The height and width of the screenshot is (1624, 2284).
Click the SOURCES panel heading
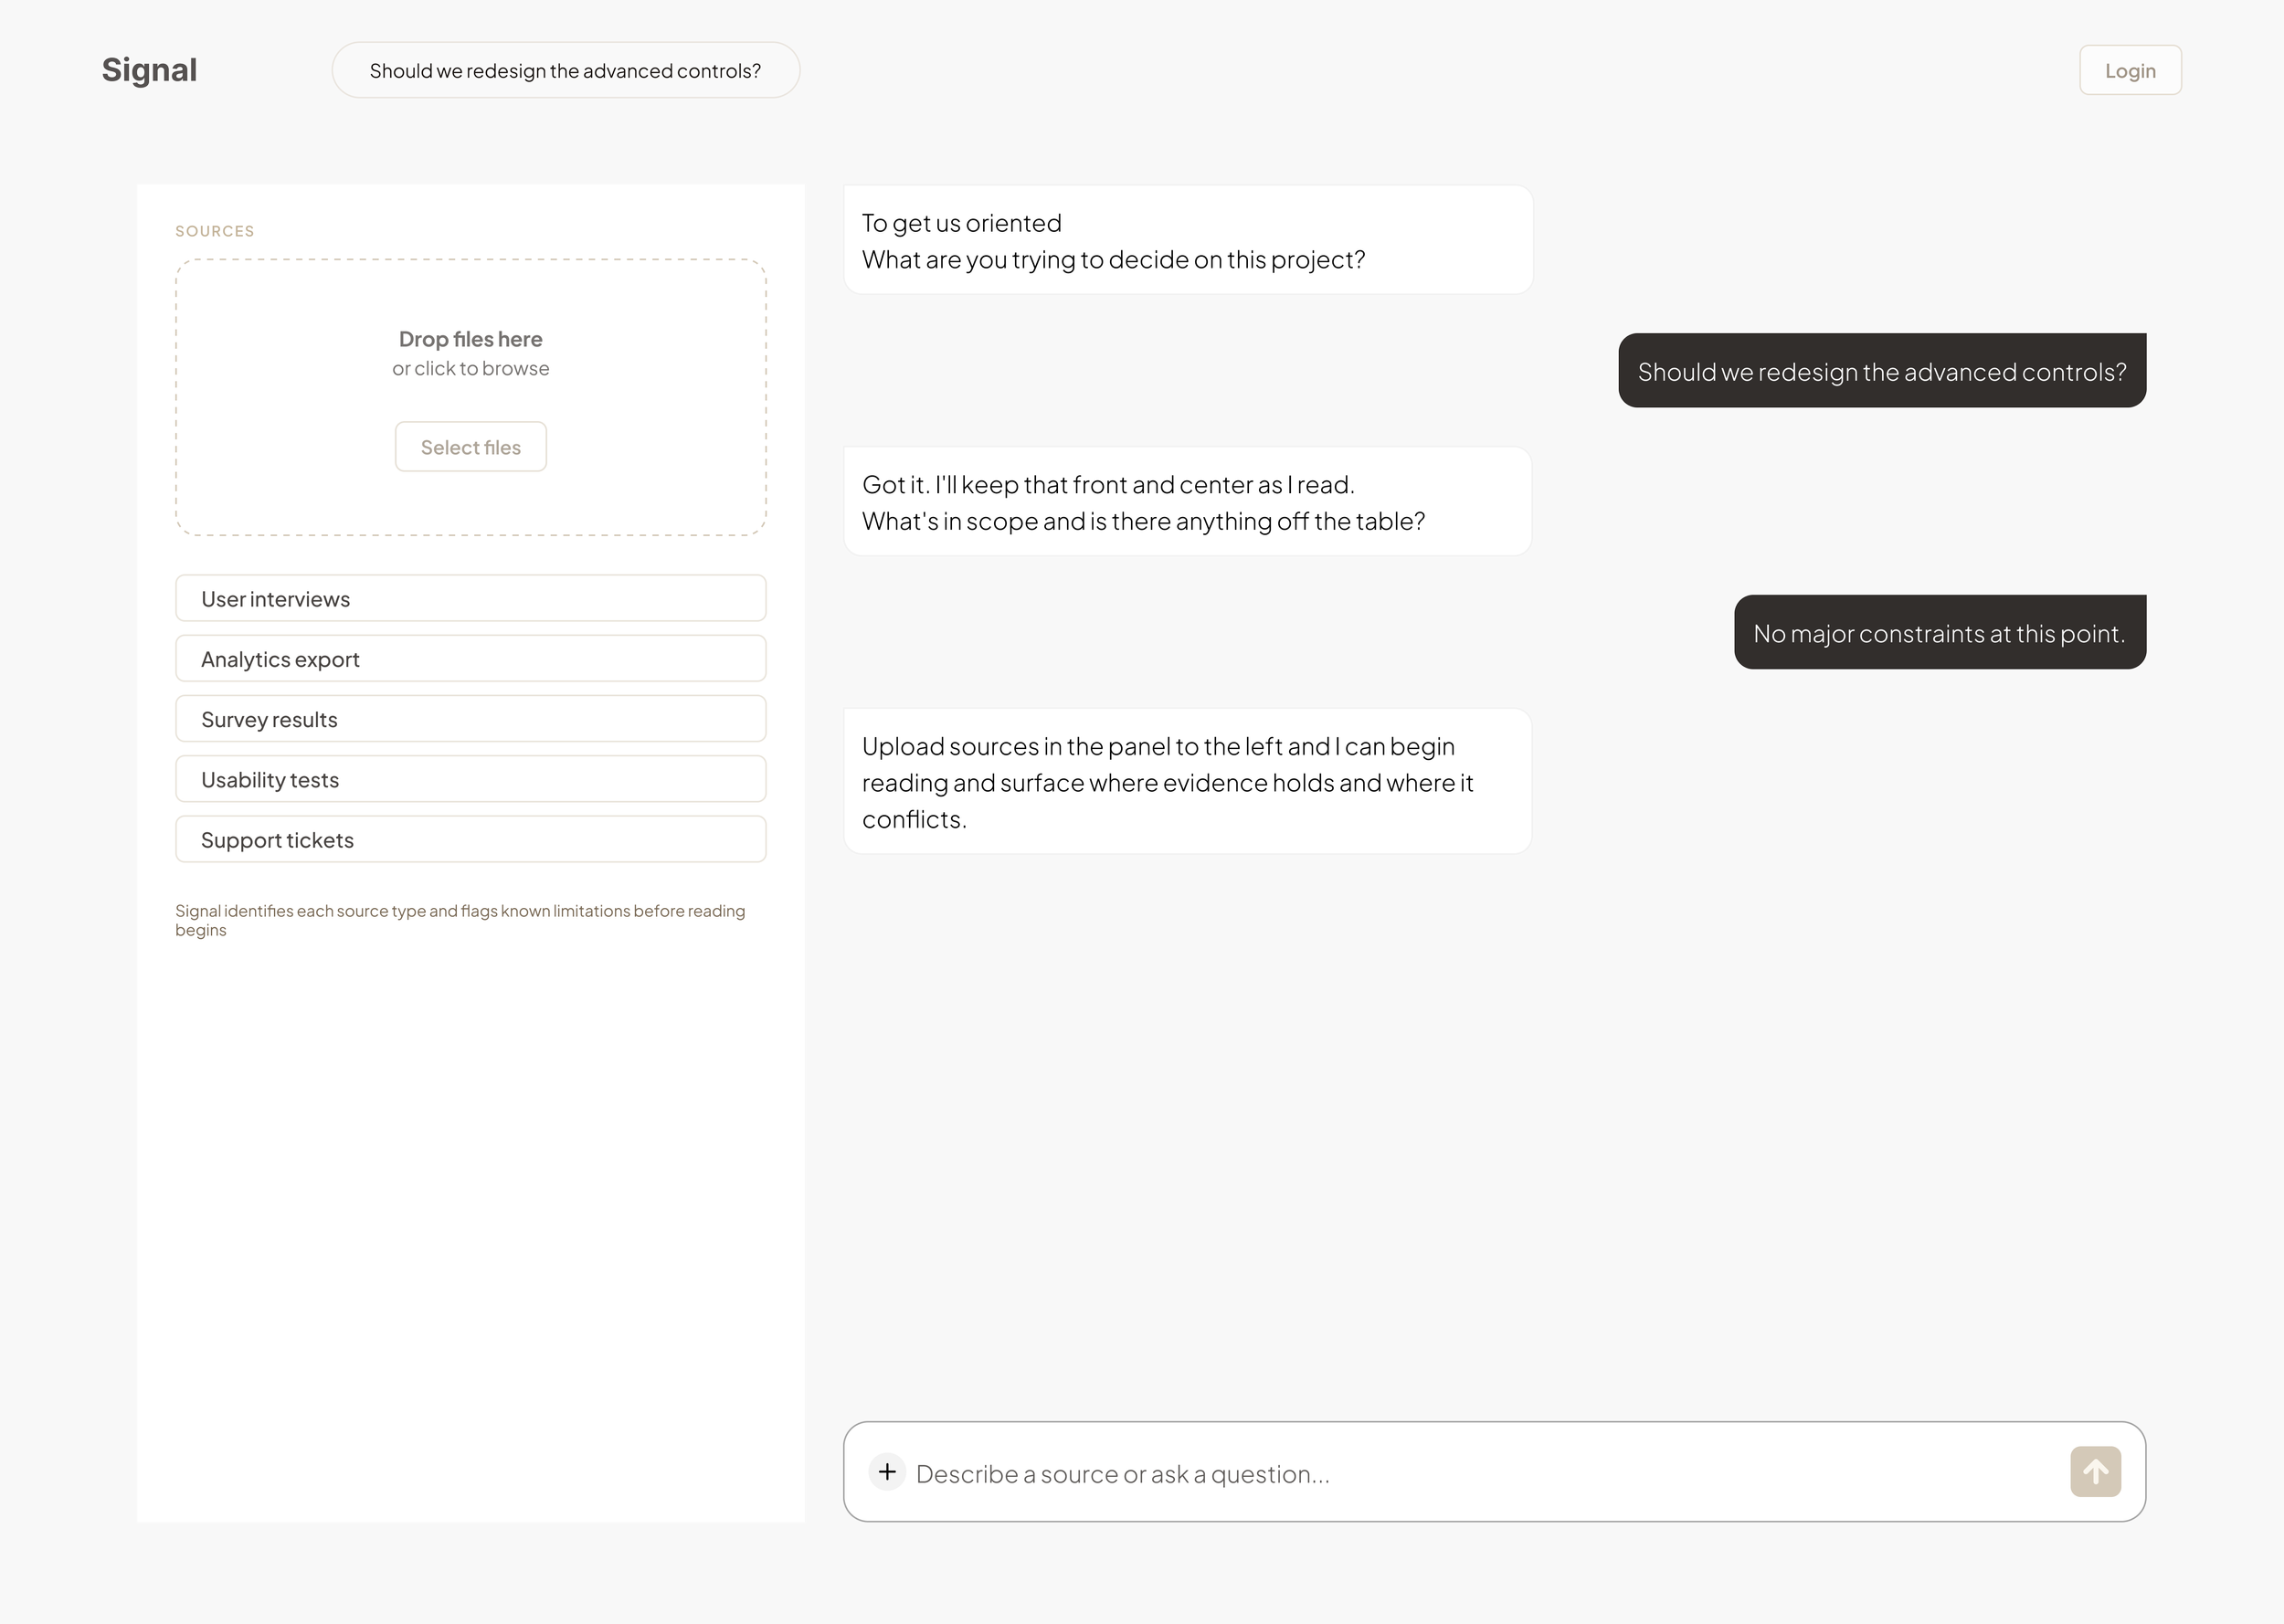point(215,231)
